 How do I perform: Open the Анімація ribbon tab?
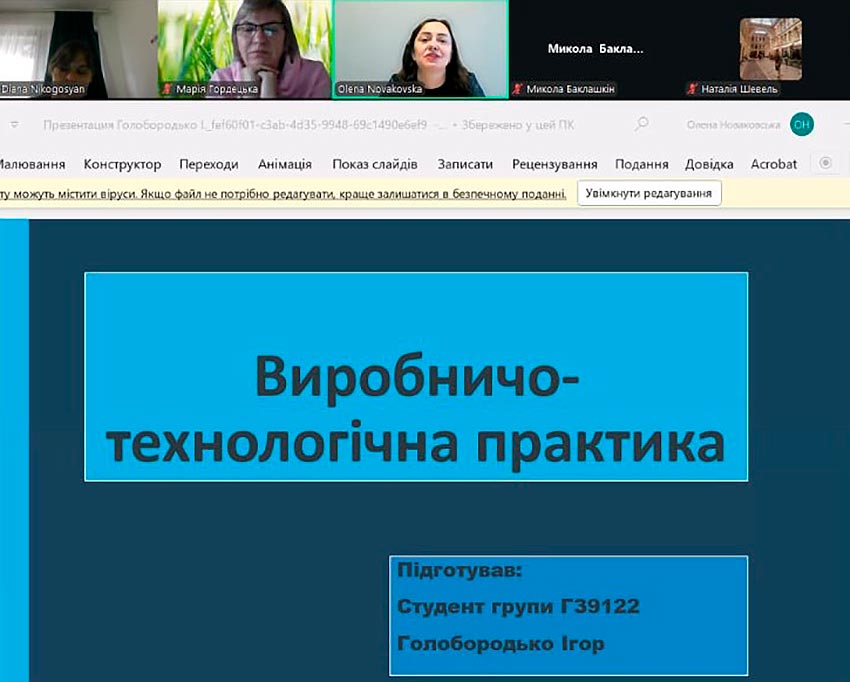[284, 164]
